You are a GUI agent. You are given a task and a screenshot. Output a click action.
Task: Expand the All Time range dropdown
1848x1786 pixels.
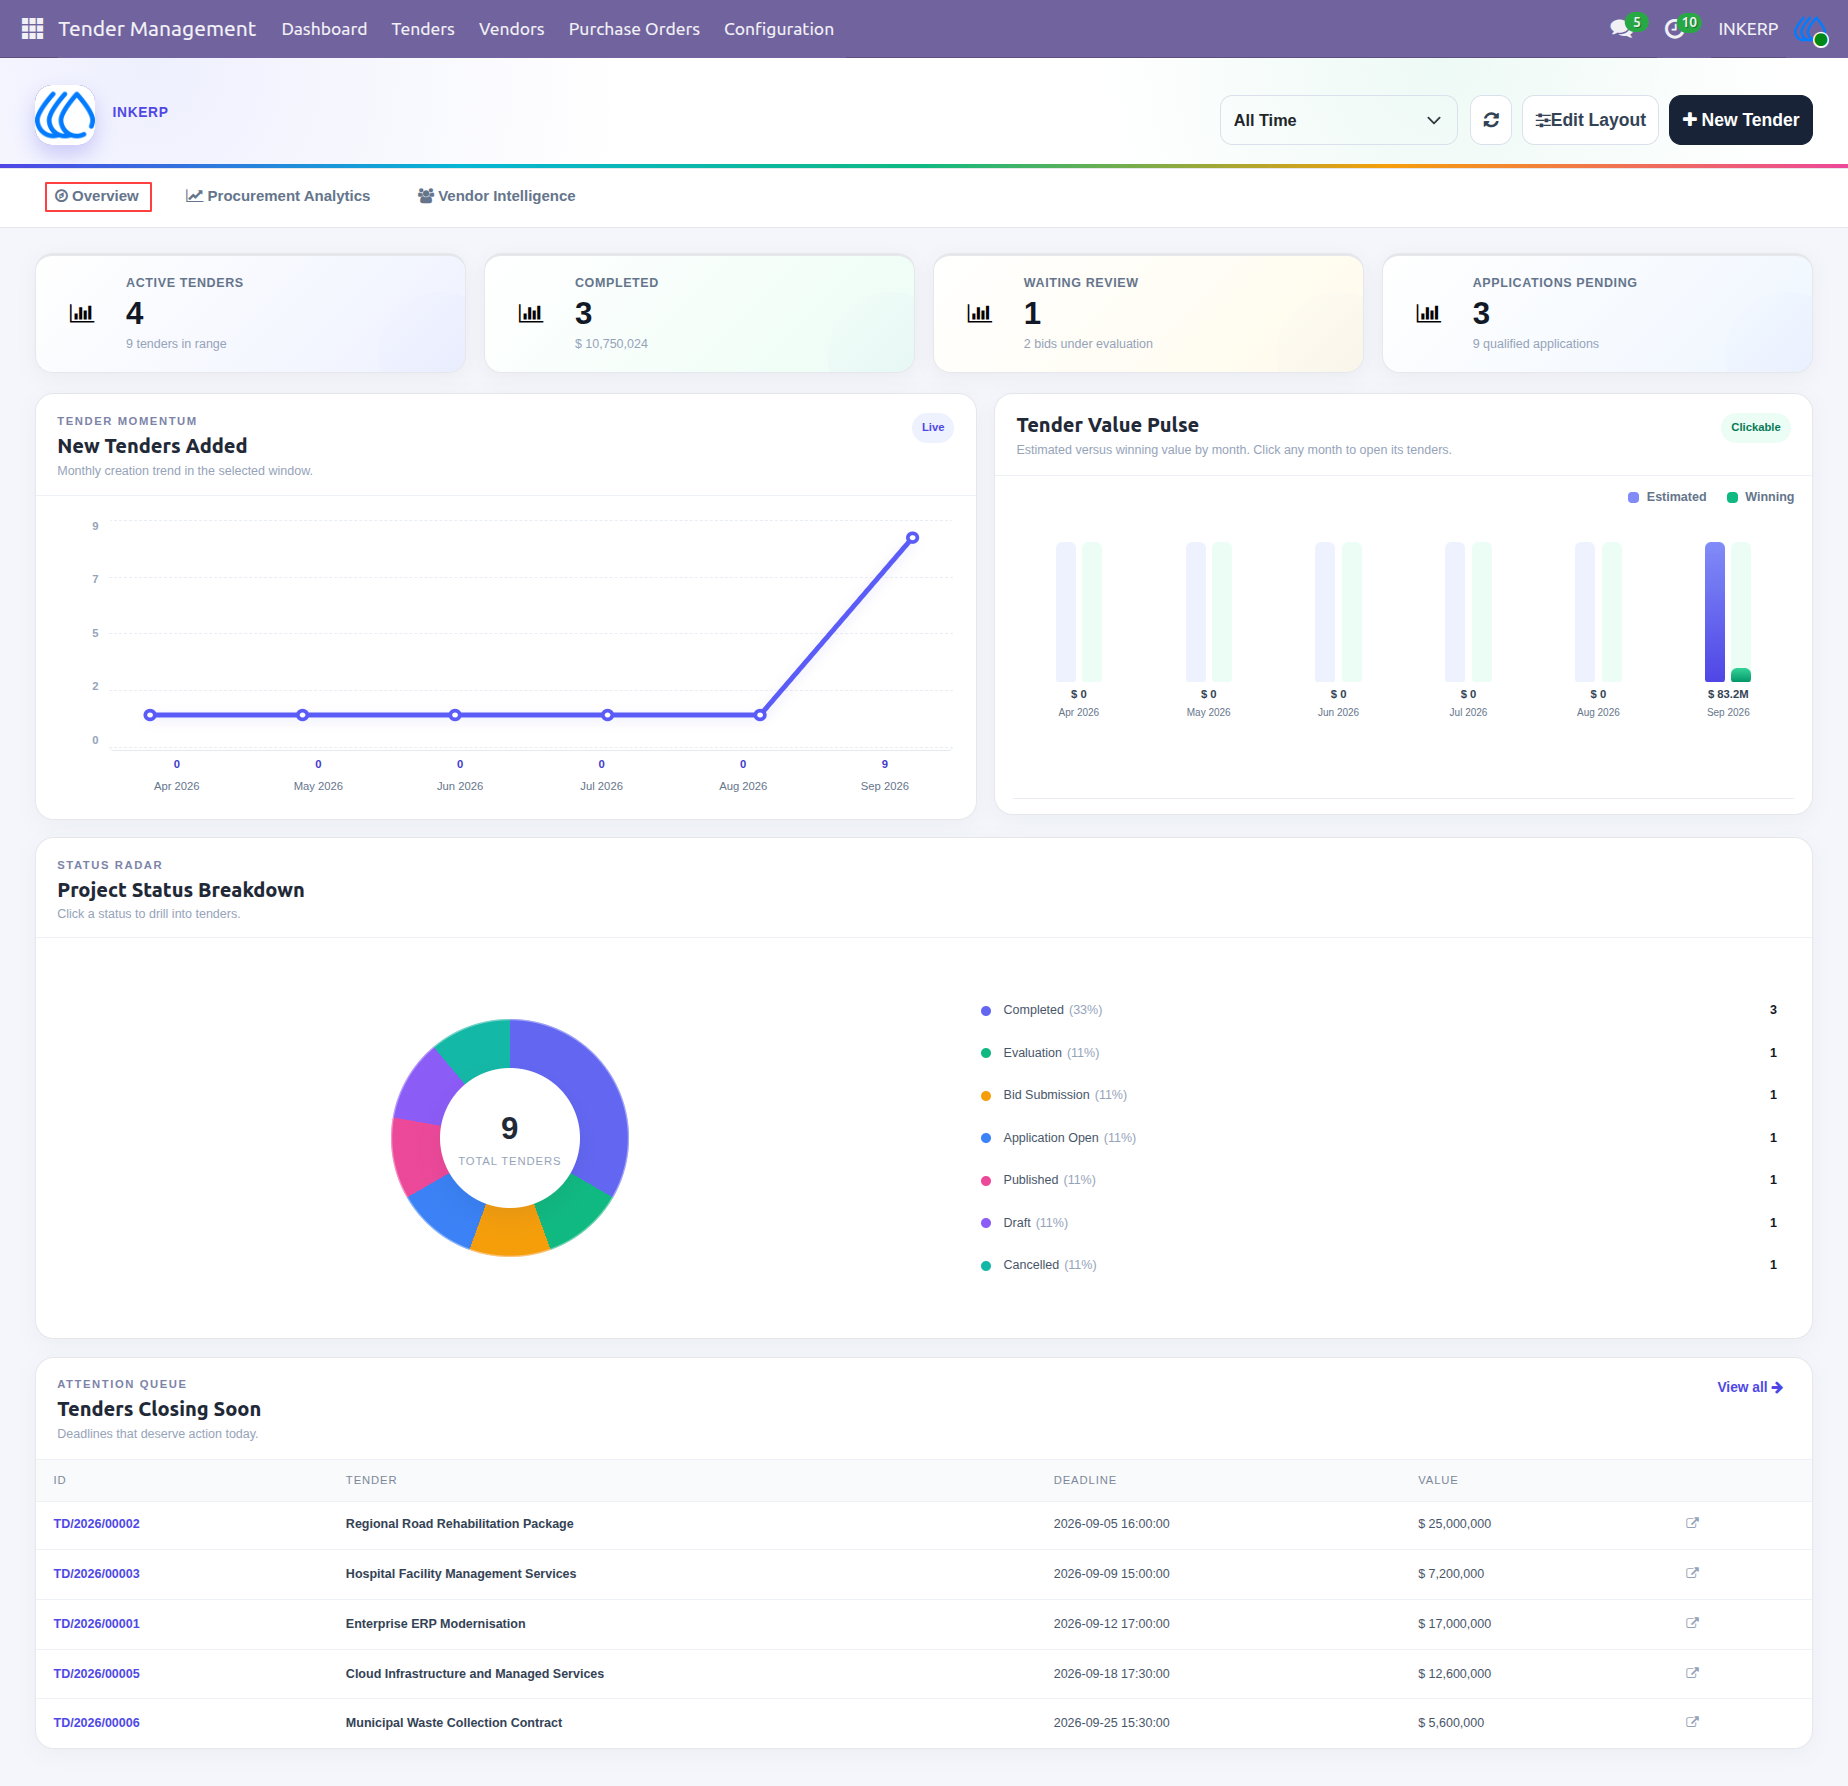(1338, 120)
